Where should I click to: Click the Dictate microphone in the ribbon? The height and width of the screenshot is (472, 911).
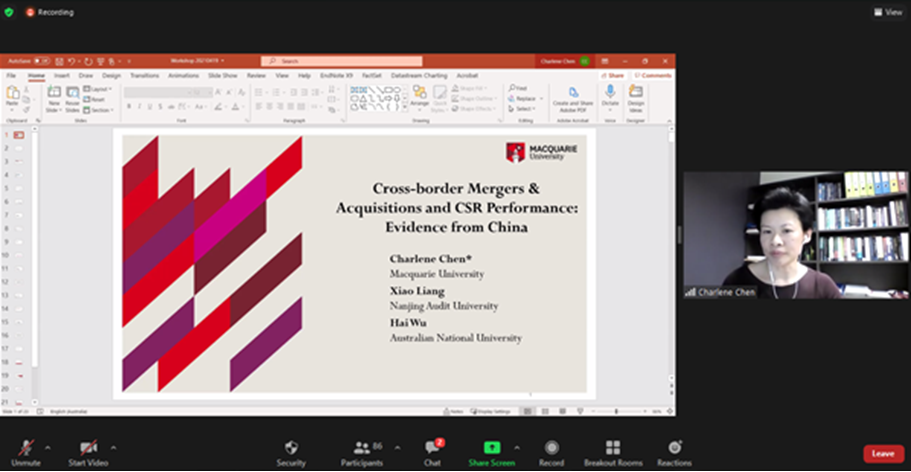610,95
